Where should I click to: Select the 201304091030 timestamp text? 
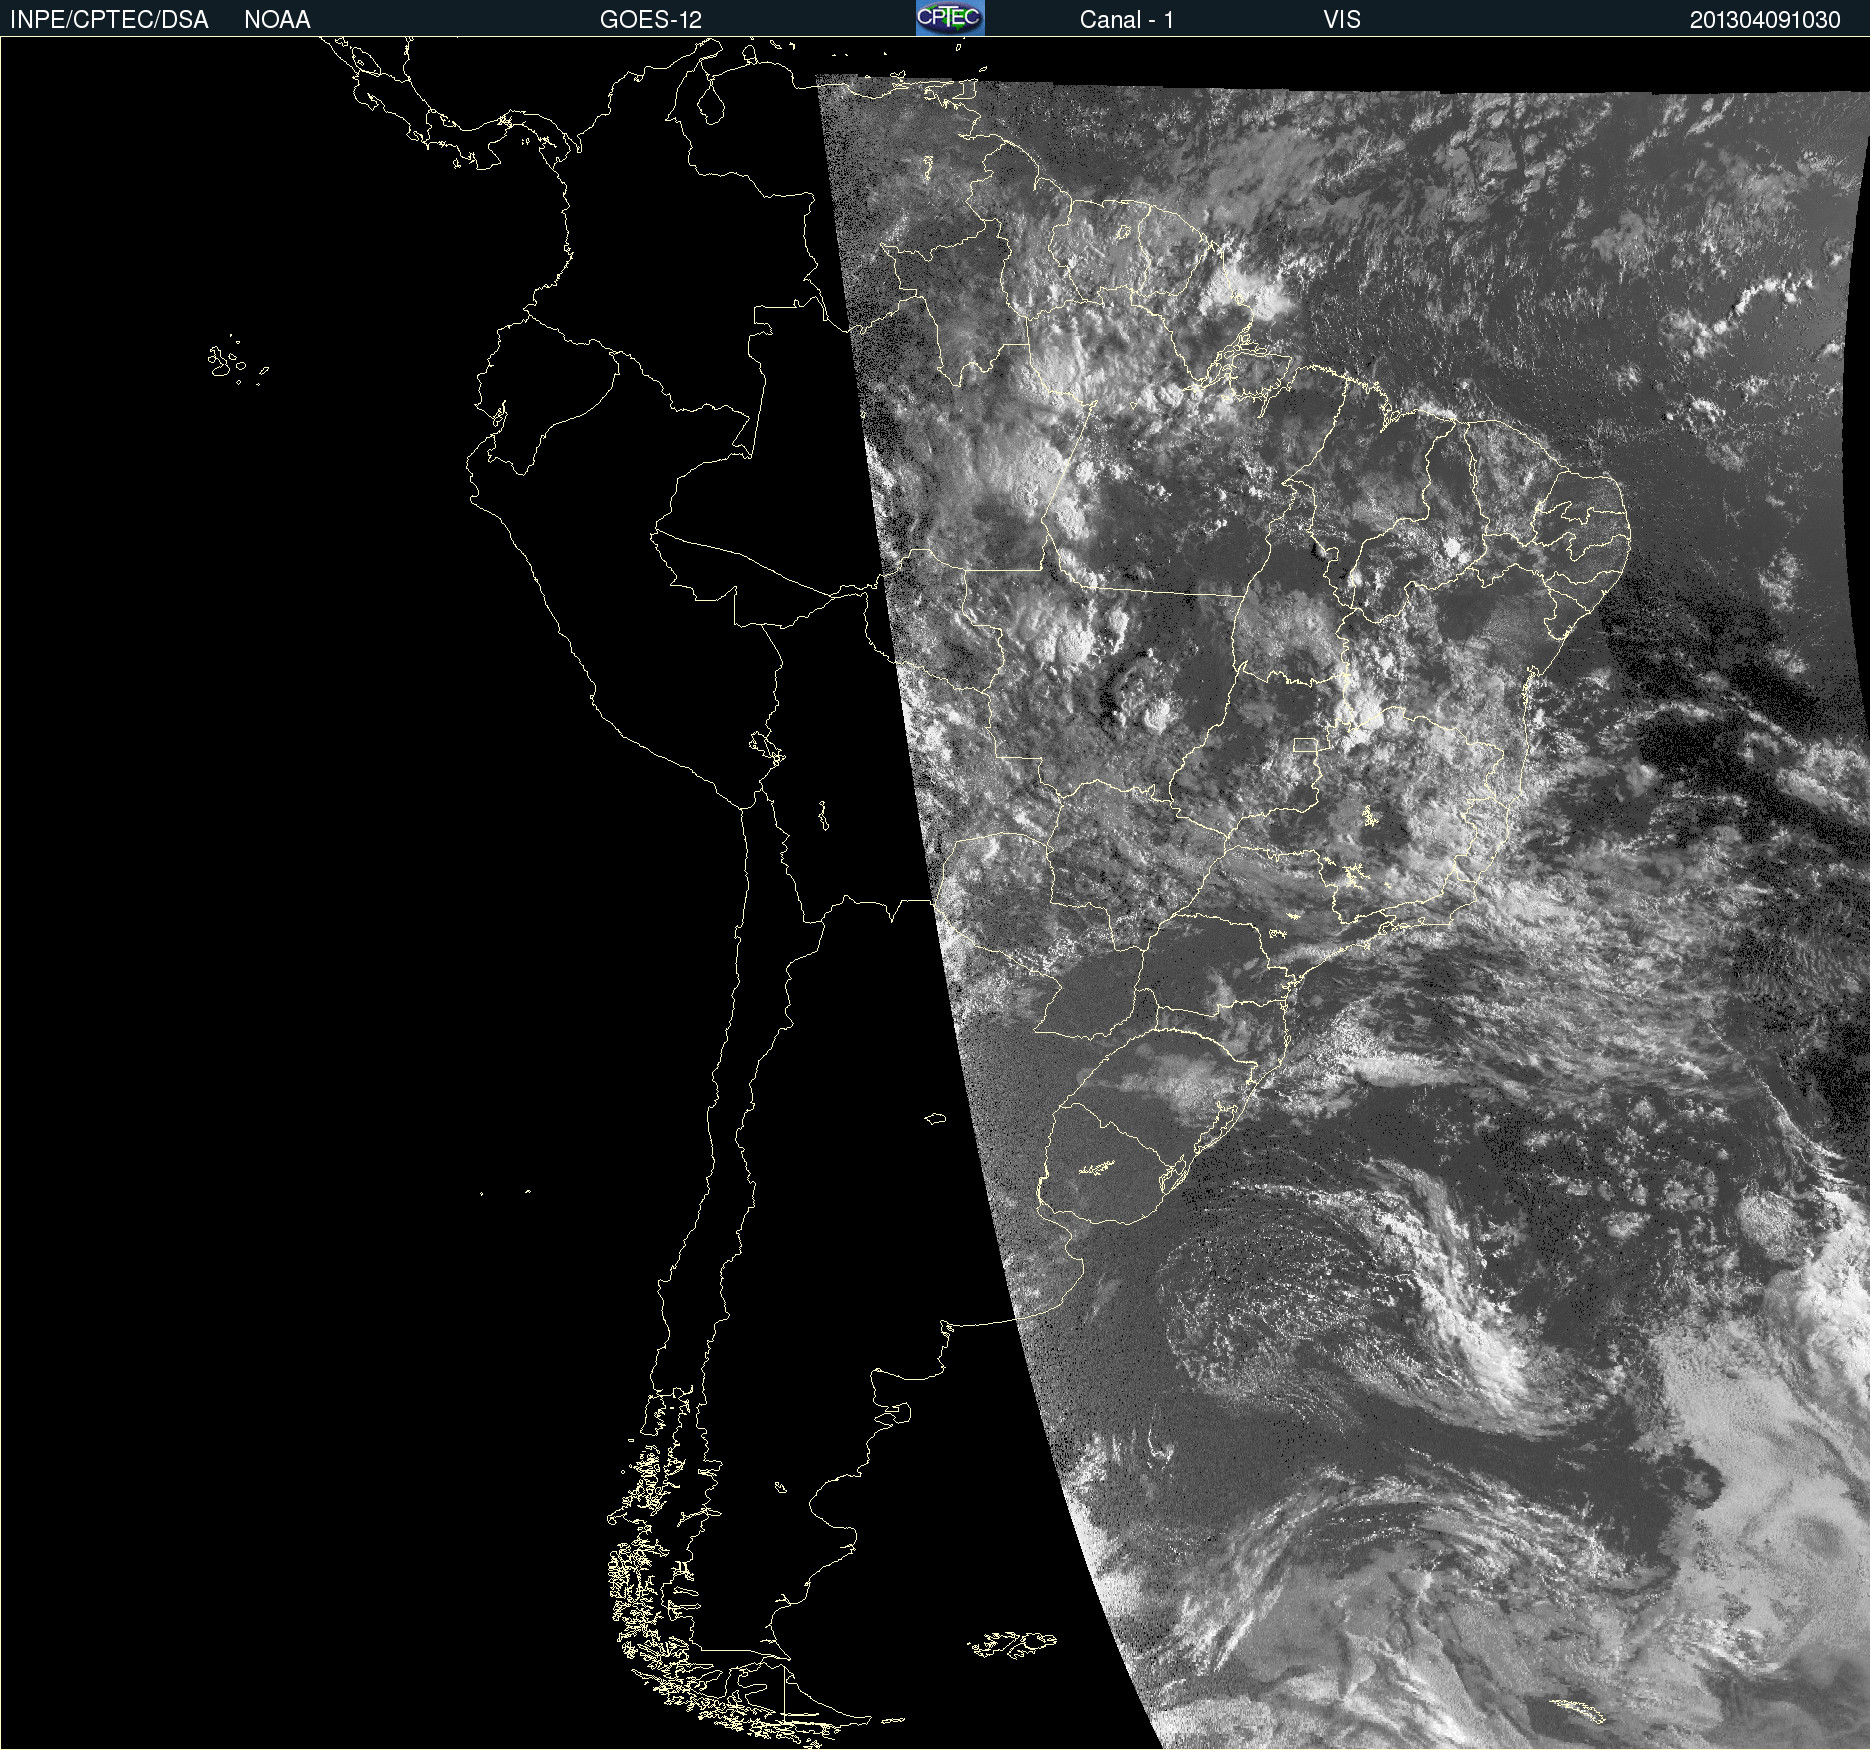(1765, 20)
